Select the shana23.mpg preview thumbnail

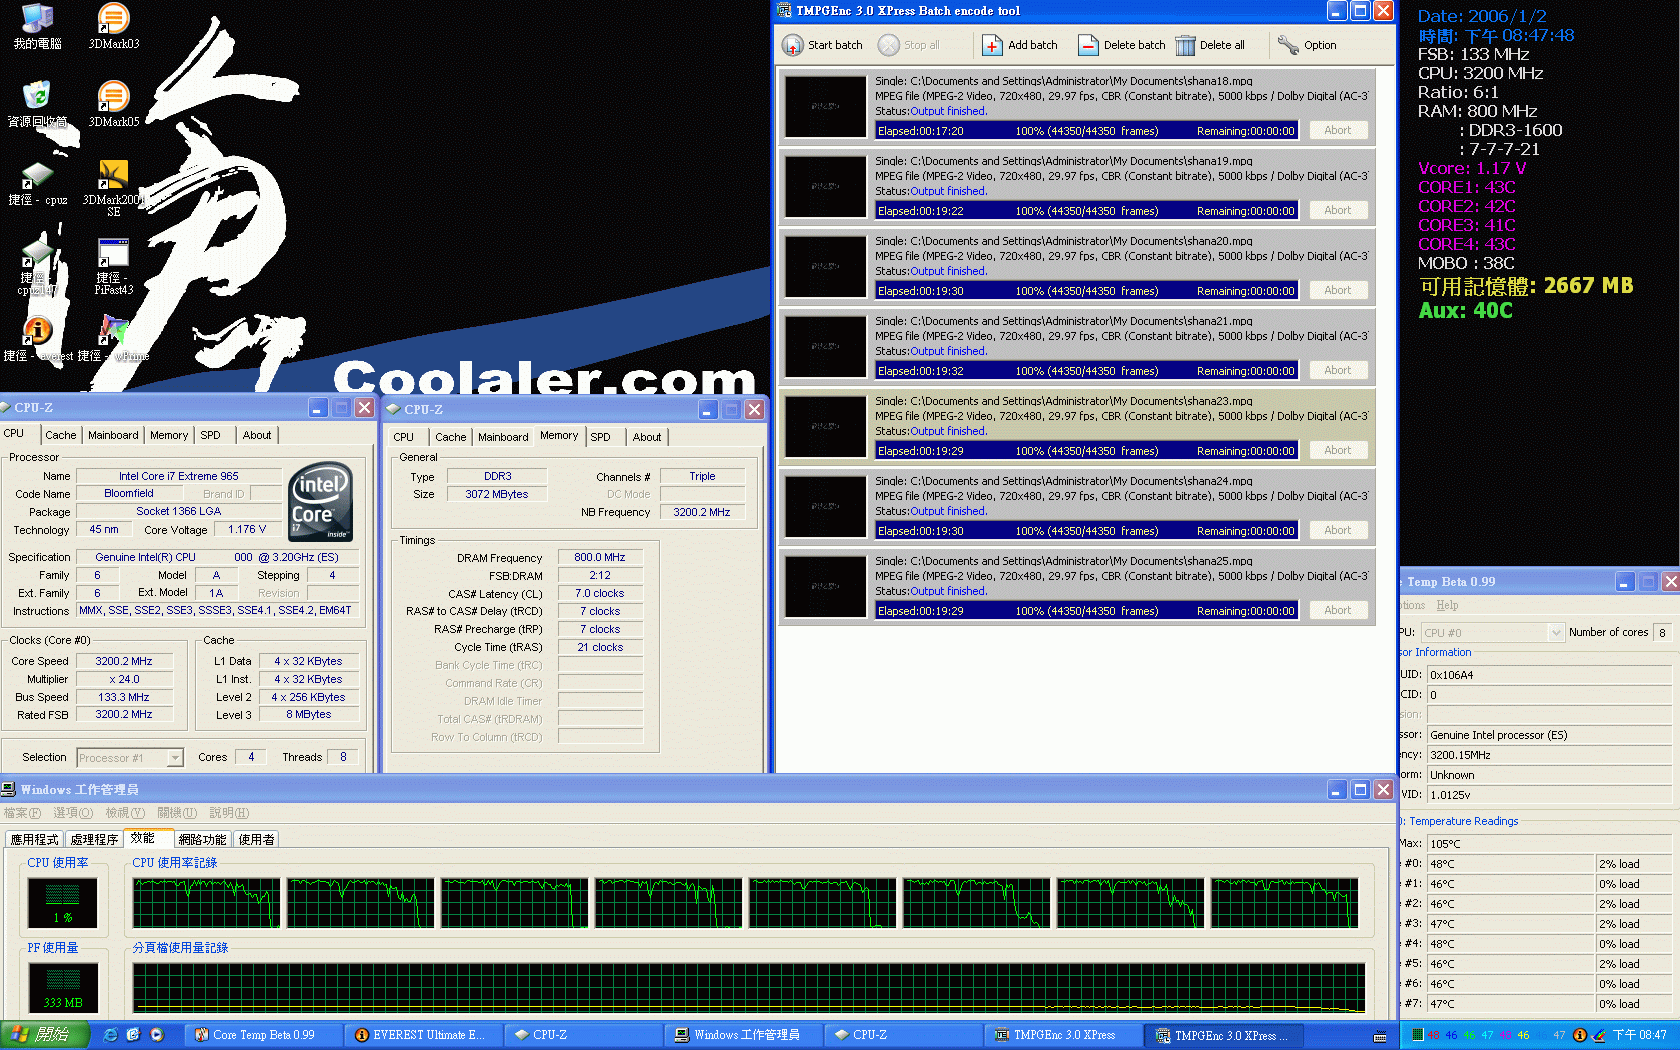(825, 426)
